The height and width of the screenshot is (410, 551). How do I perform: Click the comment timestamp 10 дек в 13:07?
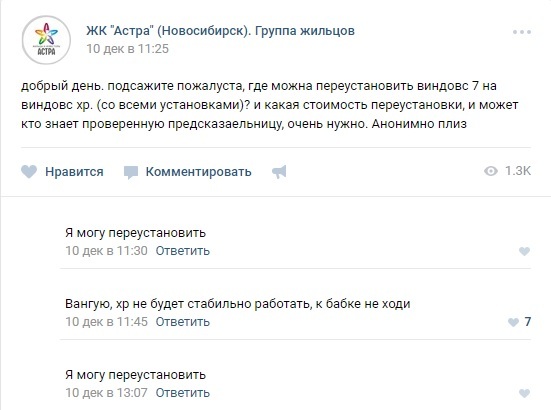(x=106, y=393)
